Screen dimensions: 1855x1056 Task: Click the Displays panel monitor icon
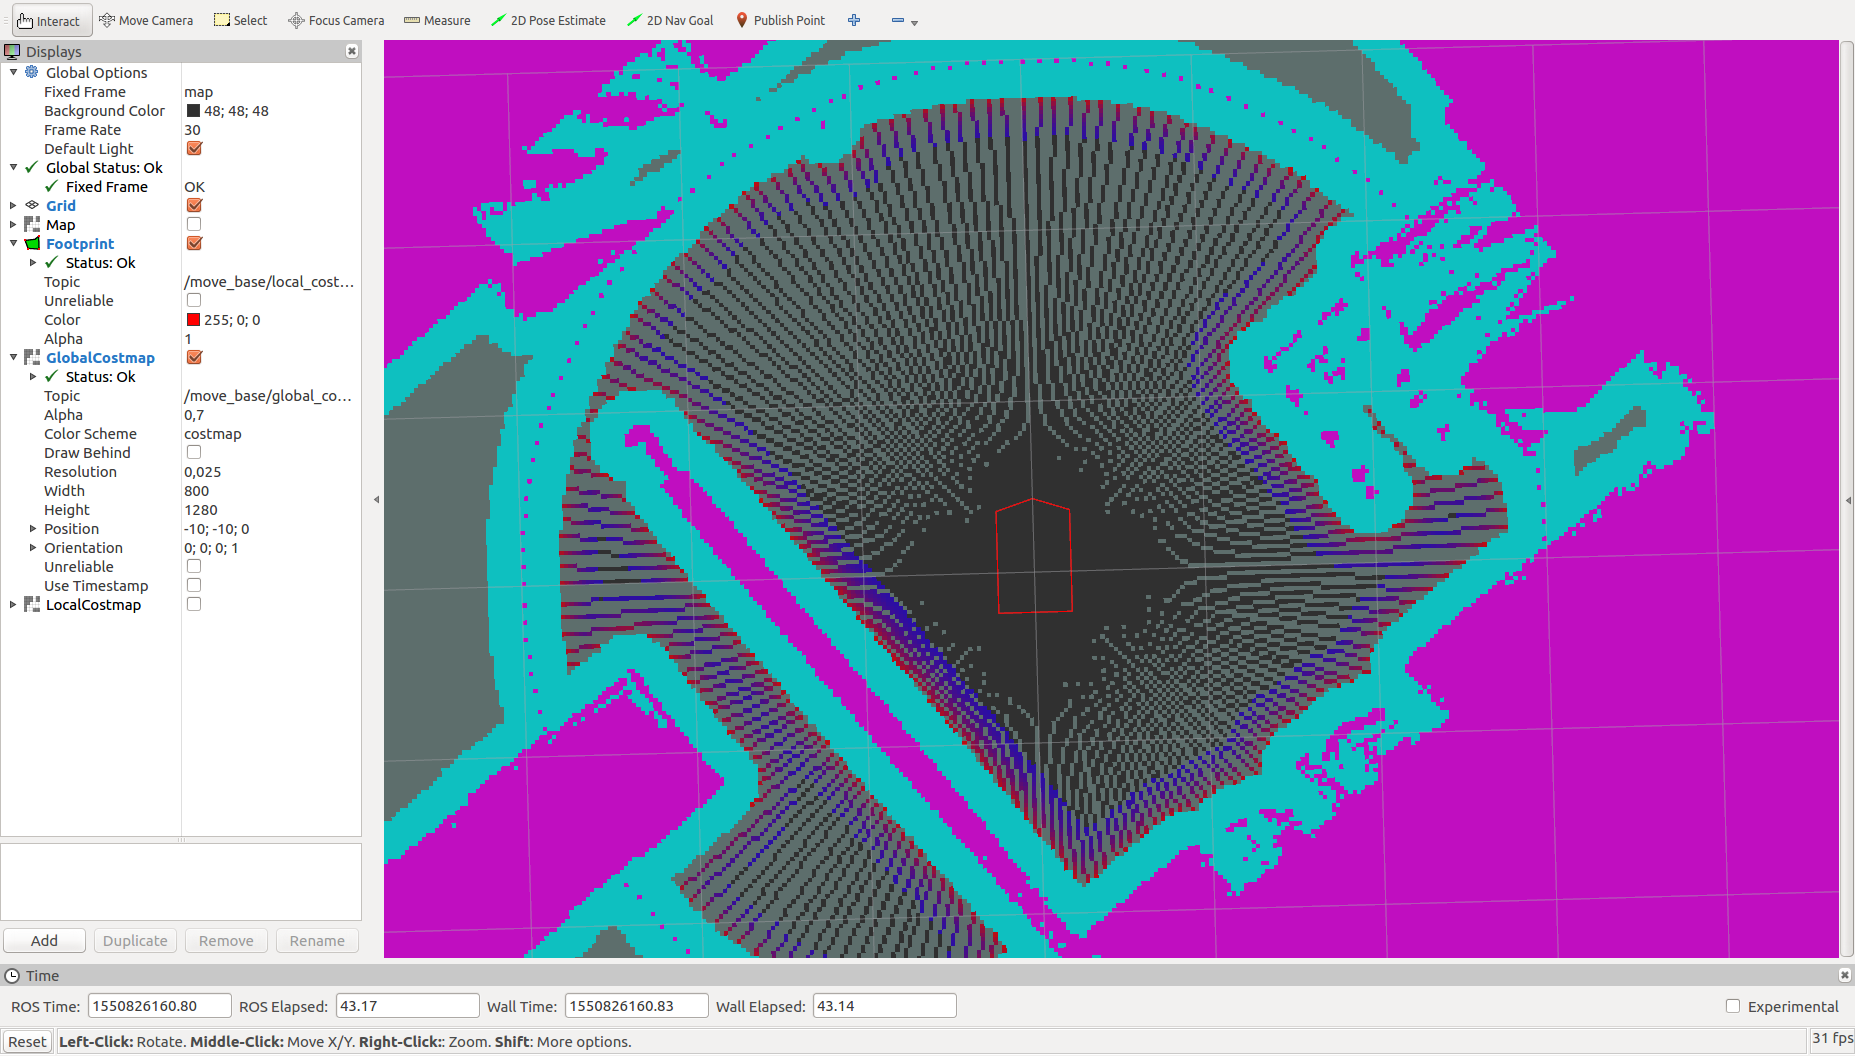click(12, 51)
